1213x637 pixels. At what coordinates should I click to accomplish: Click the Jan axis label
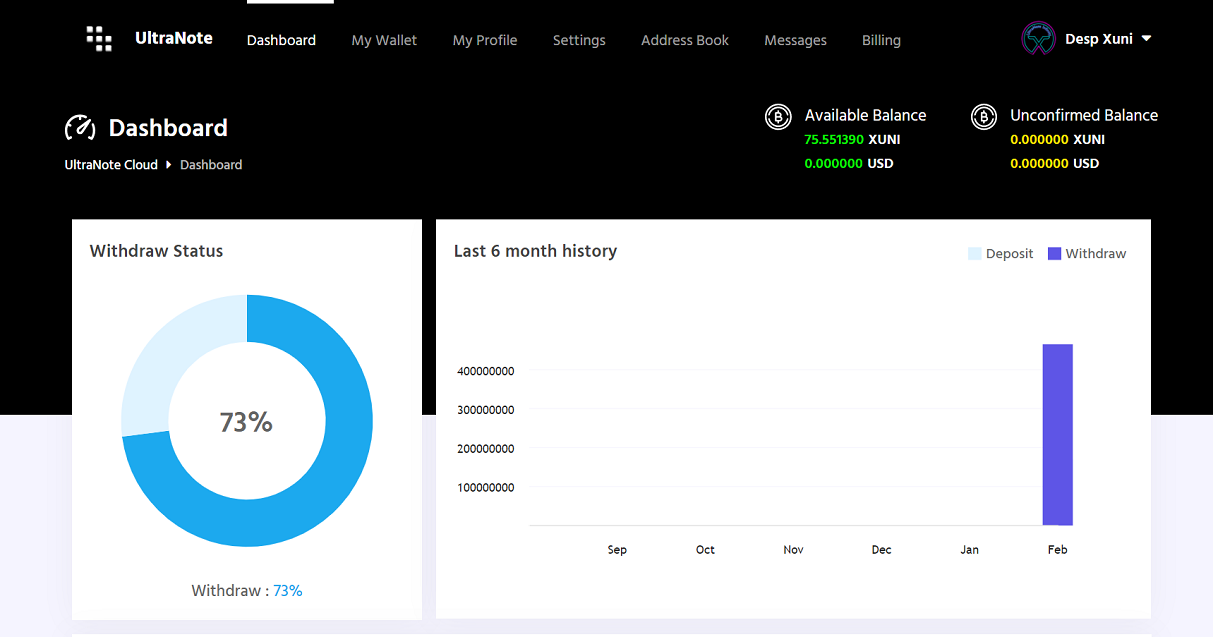pyautogui.click(x=969, y=550)
